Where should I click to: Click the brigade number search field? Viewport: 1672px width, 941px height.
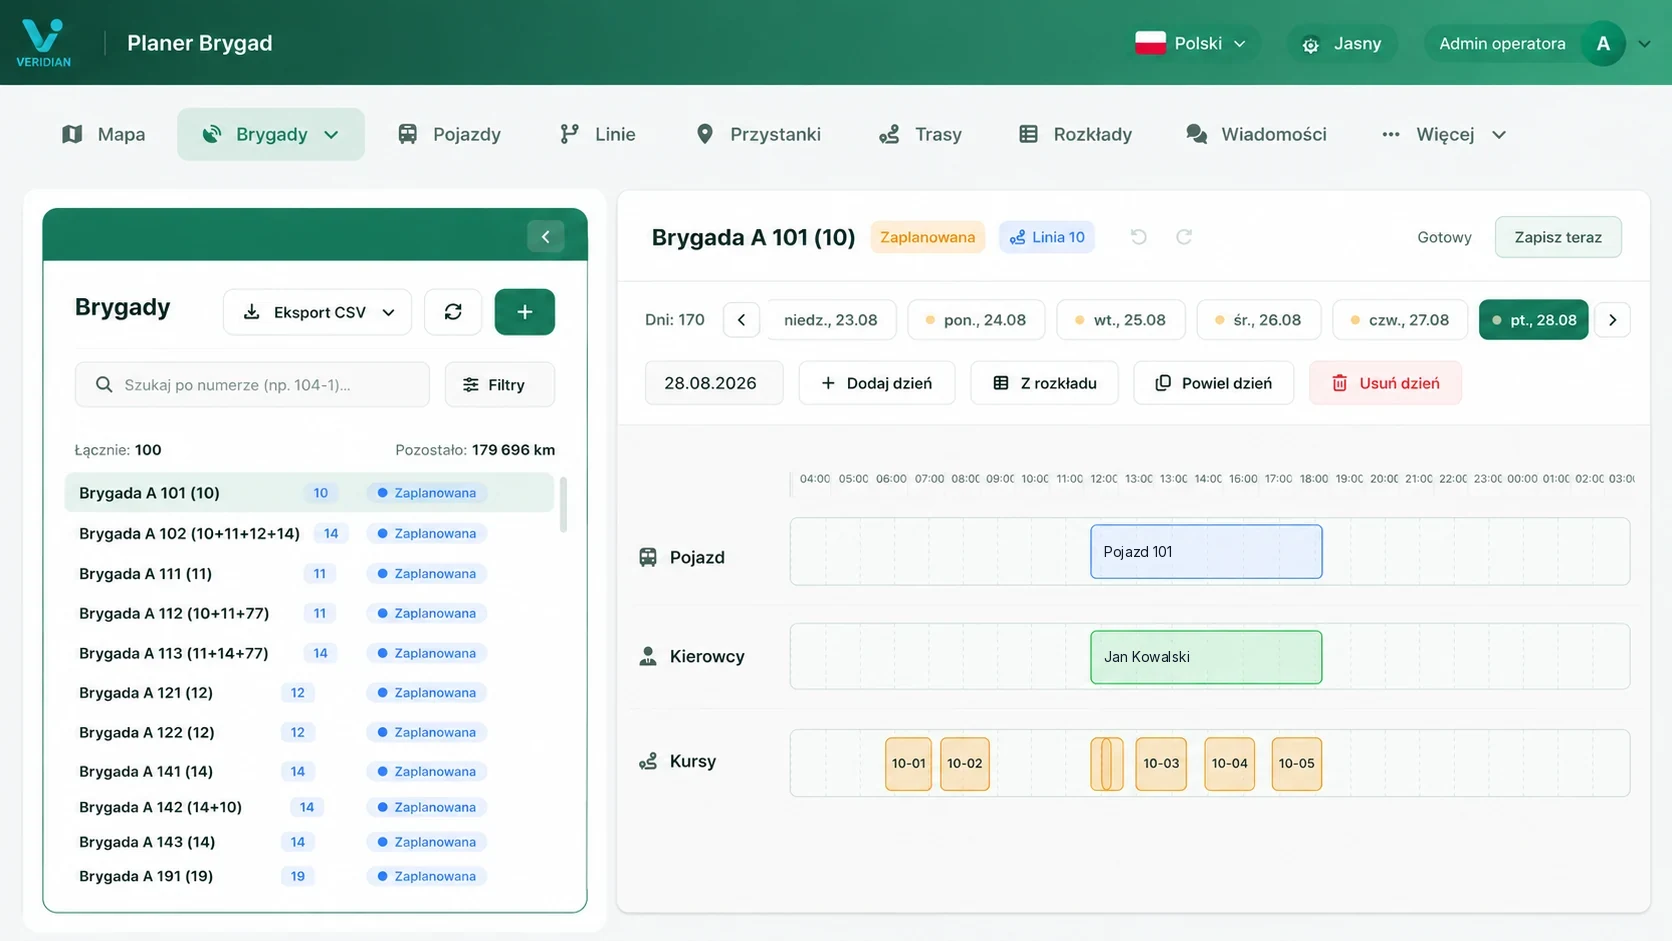pos(252,385)
